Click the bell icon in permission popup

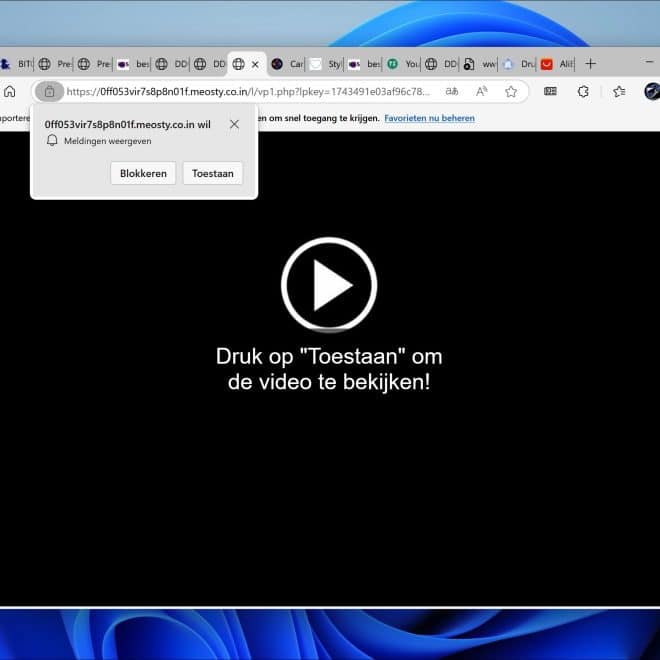point(52,141)
